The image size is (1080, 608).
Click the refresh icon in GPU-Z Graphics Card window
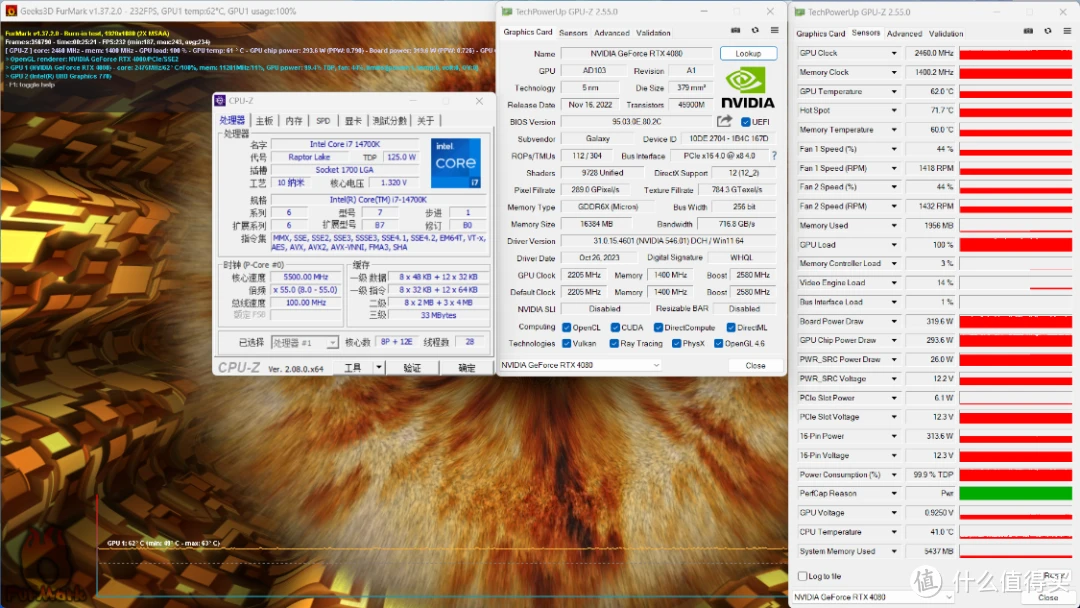(755, 30)
